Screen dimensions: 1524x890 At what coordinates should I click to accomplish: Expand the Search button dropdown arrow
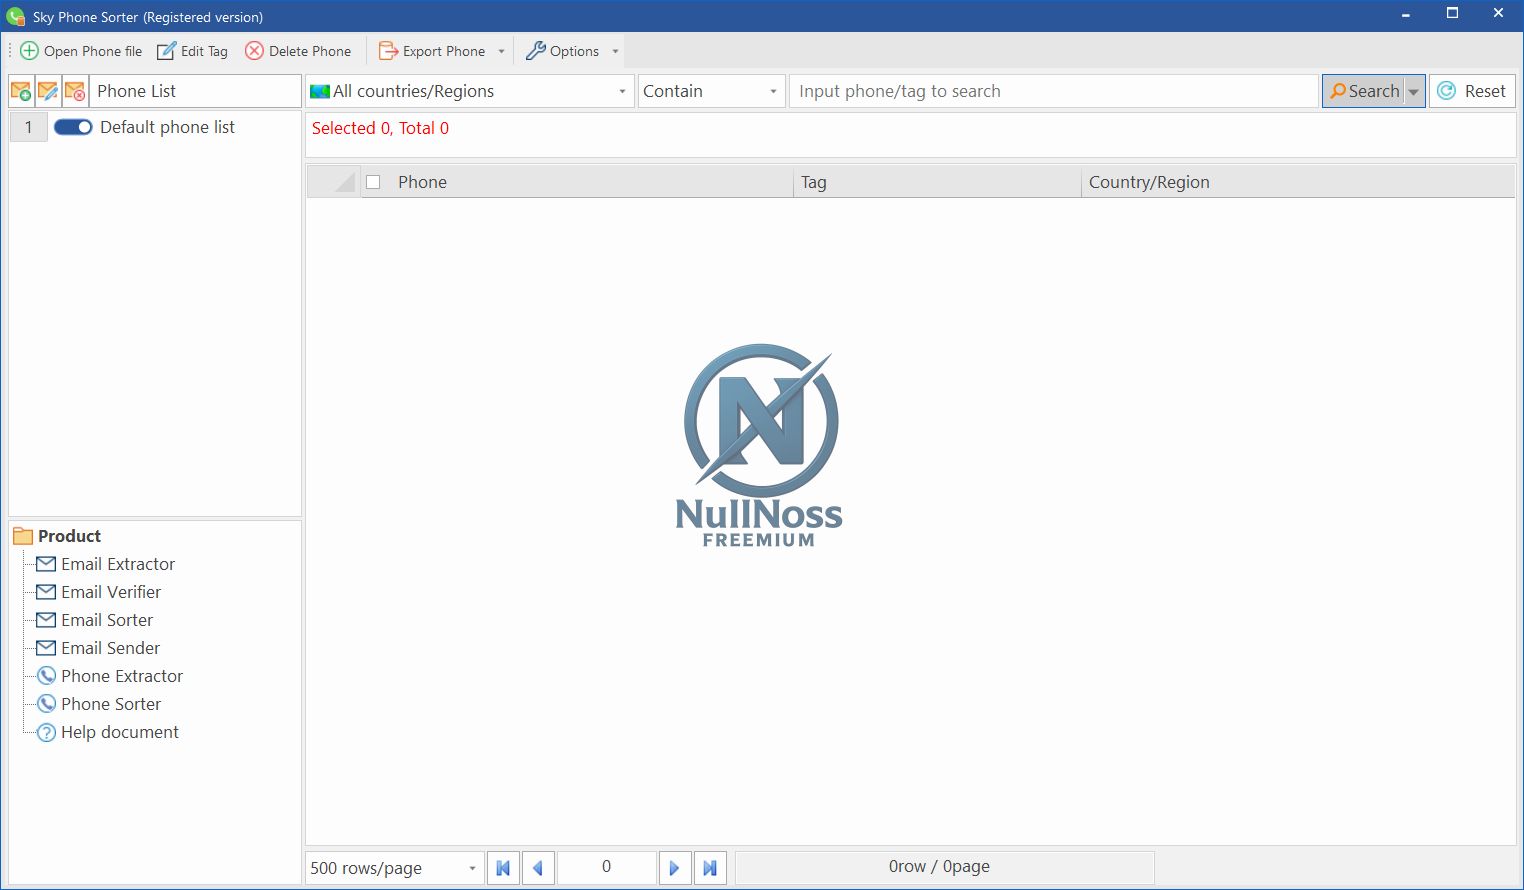(x=1414, y=91)
